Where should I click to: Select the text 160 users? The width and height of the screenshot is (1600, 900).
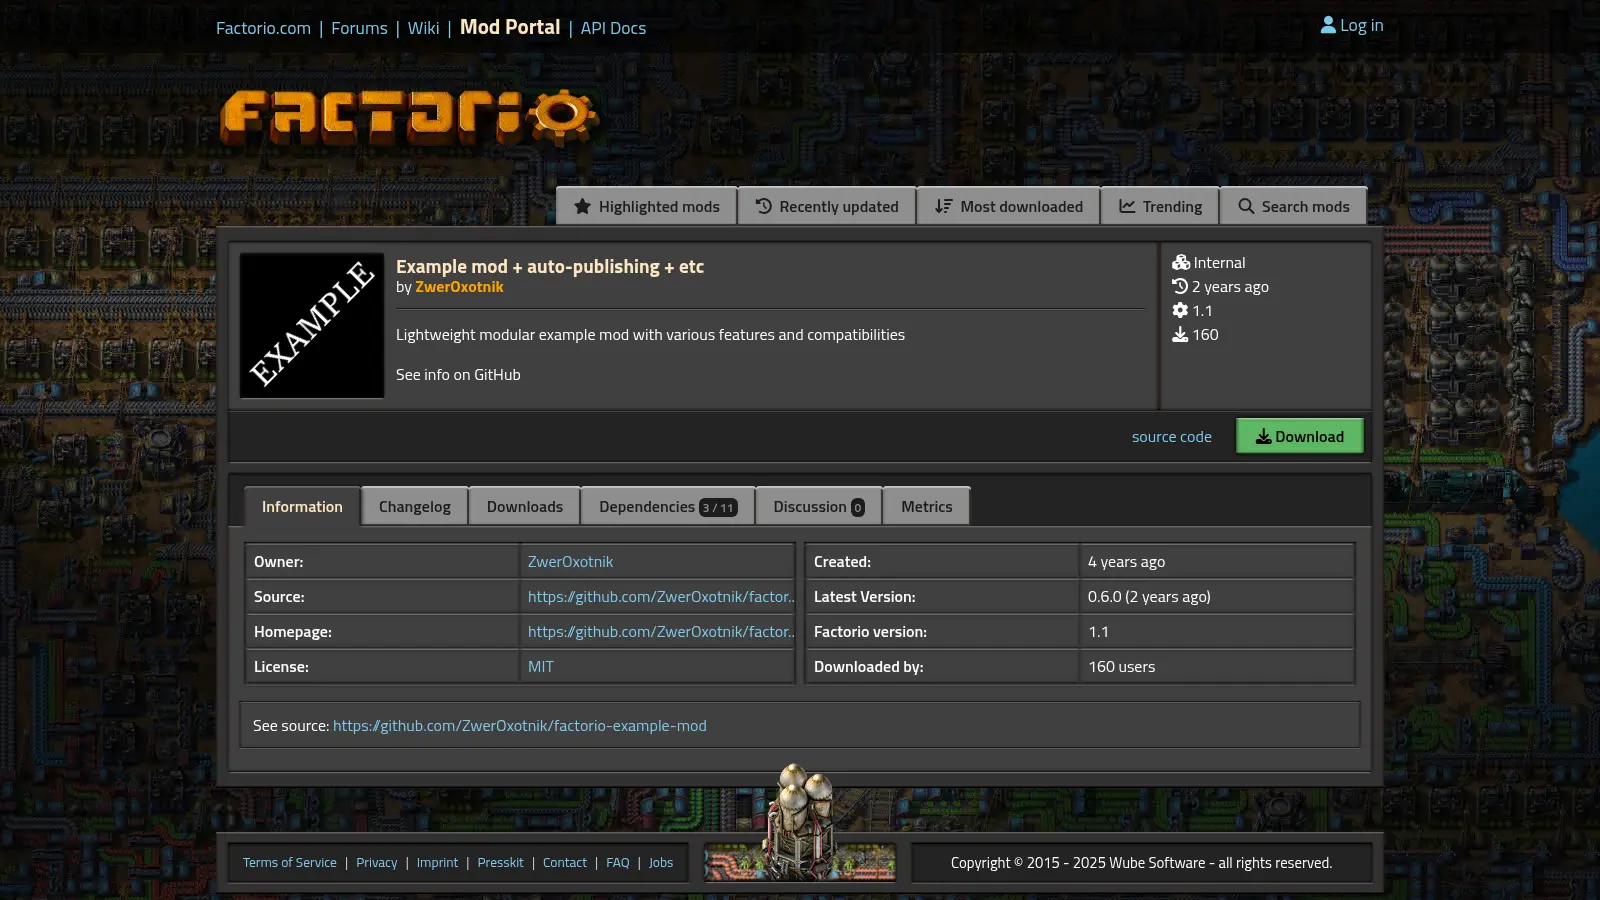point(1121,666)
